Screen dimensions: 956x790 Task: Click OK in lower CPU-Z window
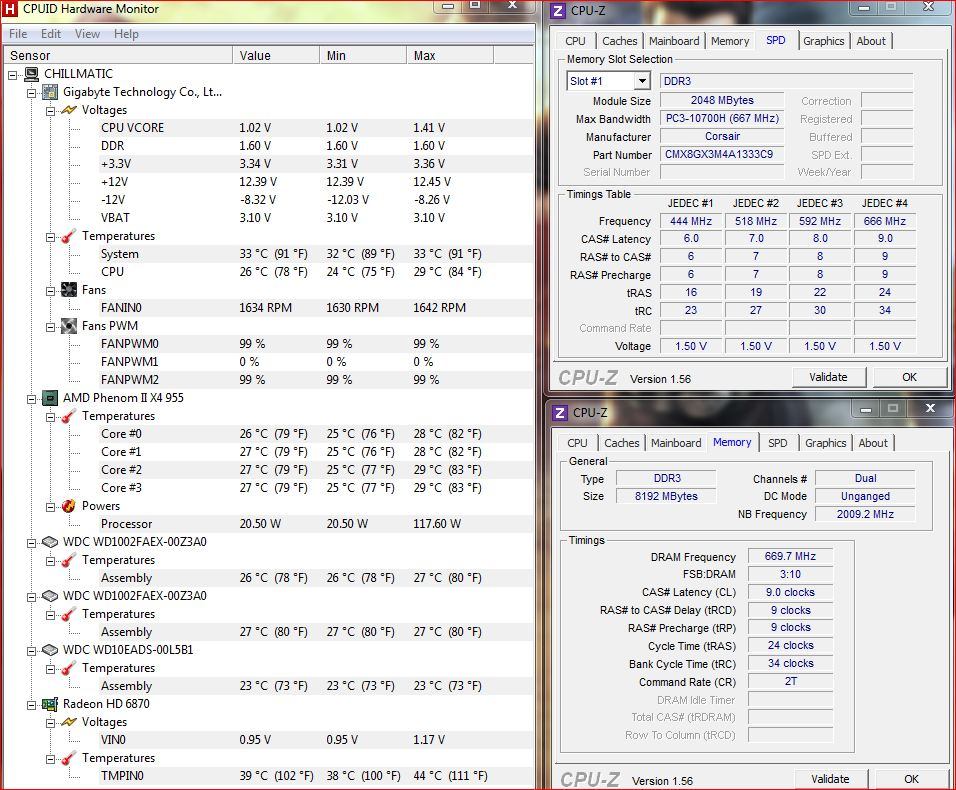[x=911, y=779]
